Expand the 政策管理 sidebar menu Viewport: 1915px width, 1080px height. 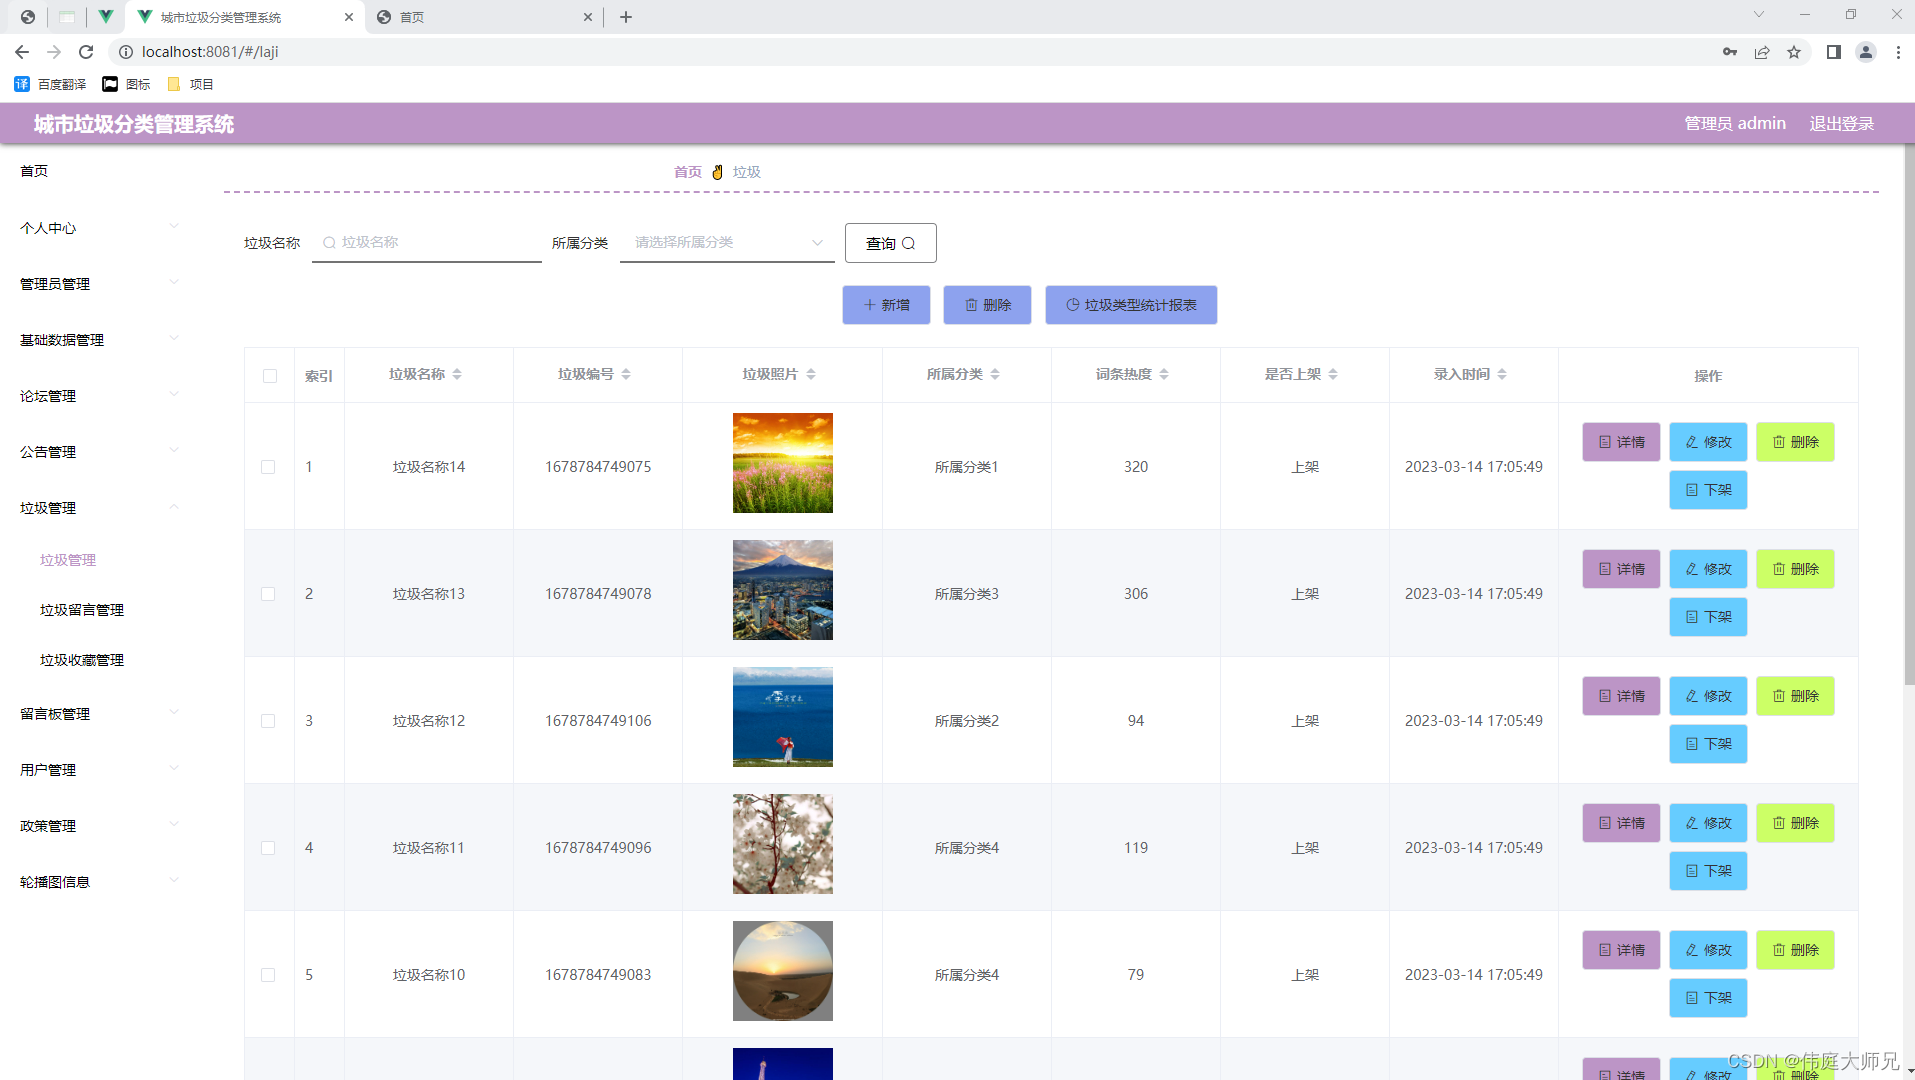tap(100, 826)
